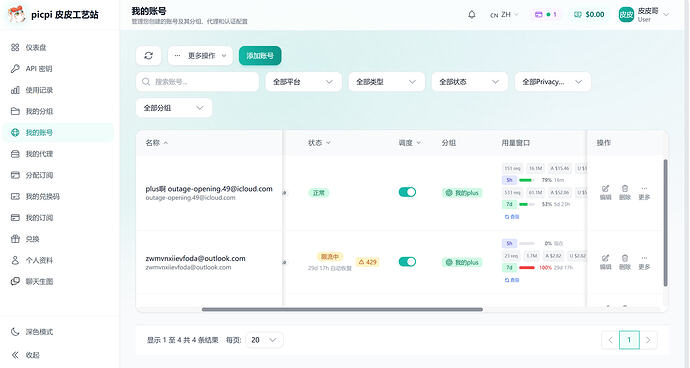690x368 pixels.
Task: Click the previous page arrow button
Action: click(610, 340)
